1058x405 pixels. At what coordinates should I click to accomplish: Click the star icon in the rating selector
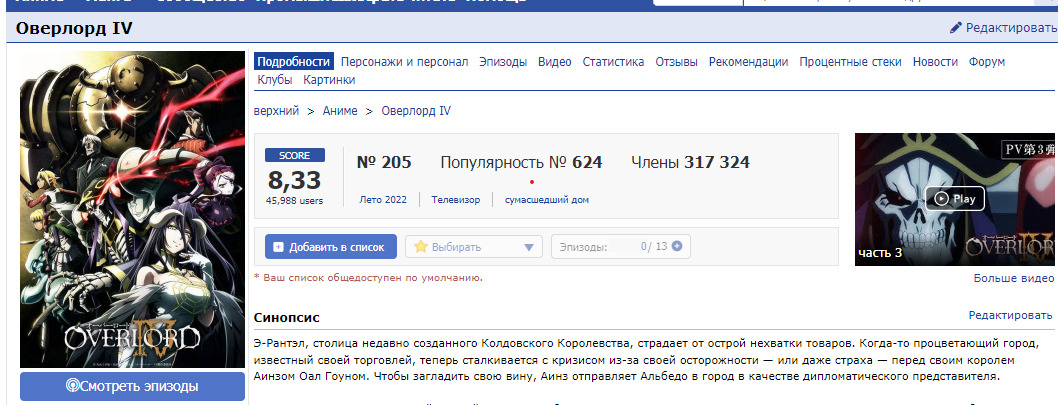click(421, 247)
